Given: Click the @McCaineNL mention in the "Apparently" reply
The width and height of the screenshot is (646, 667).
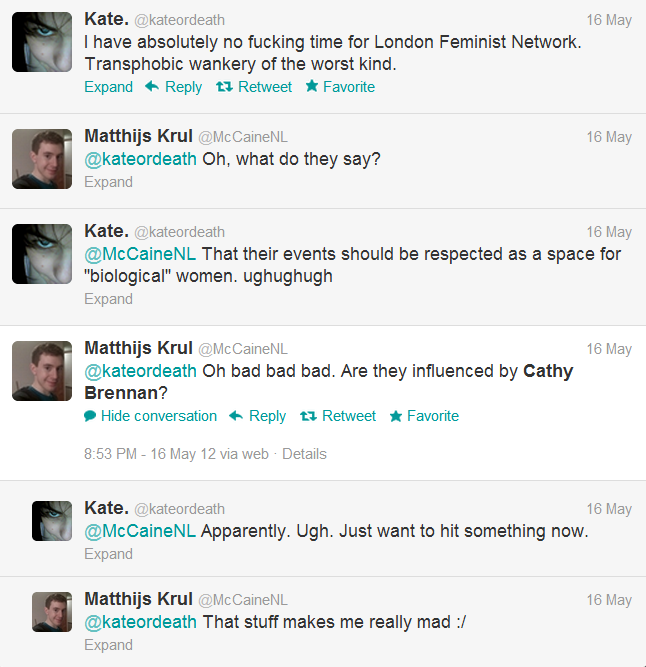Looking at the screenshot, I should (140, 531).
